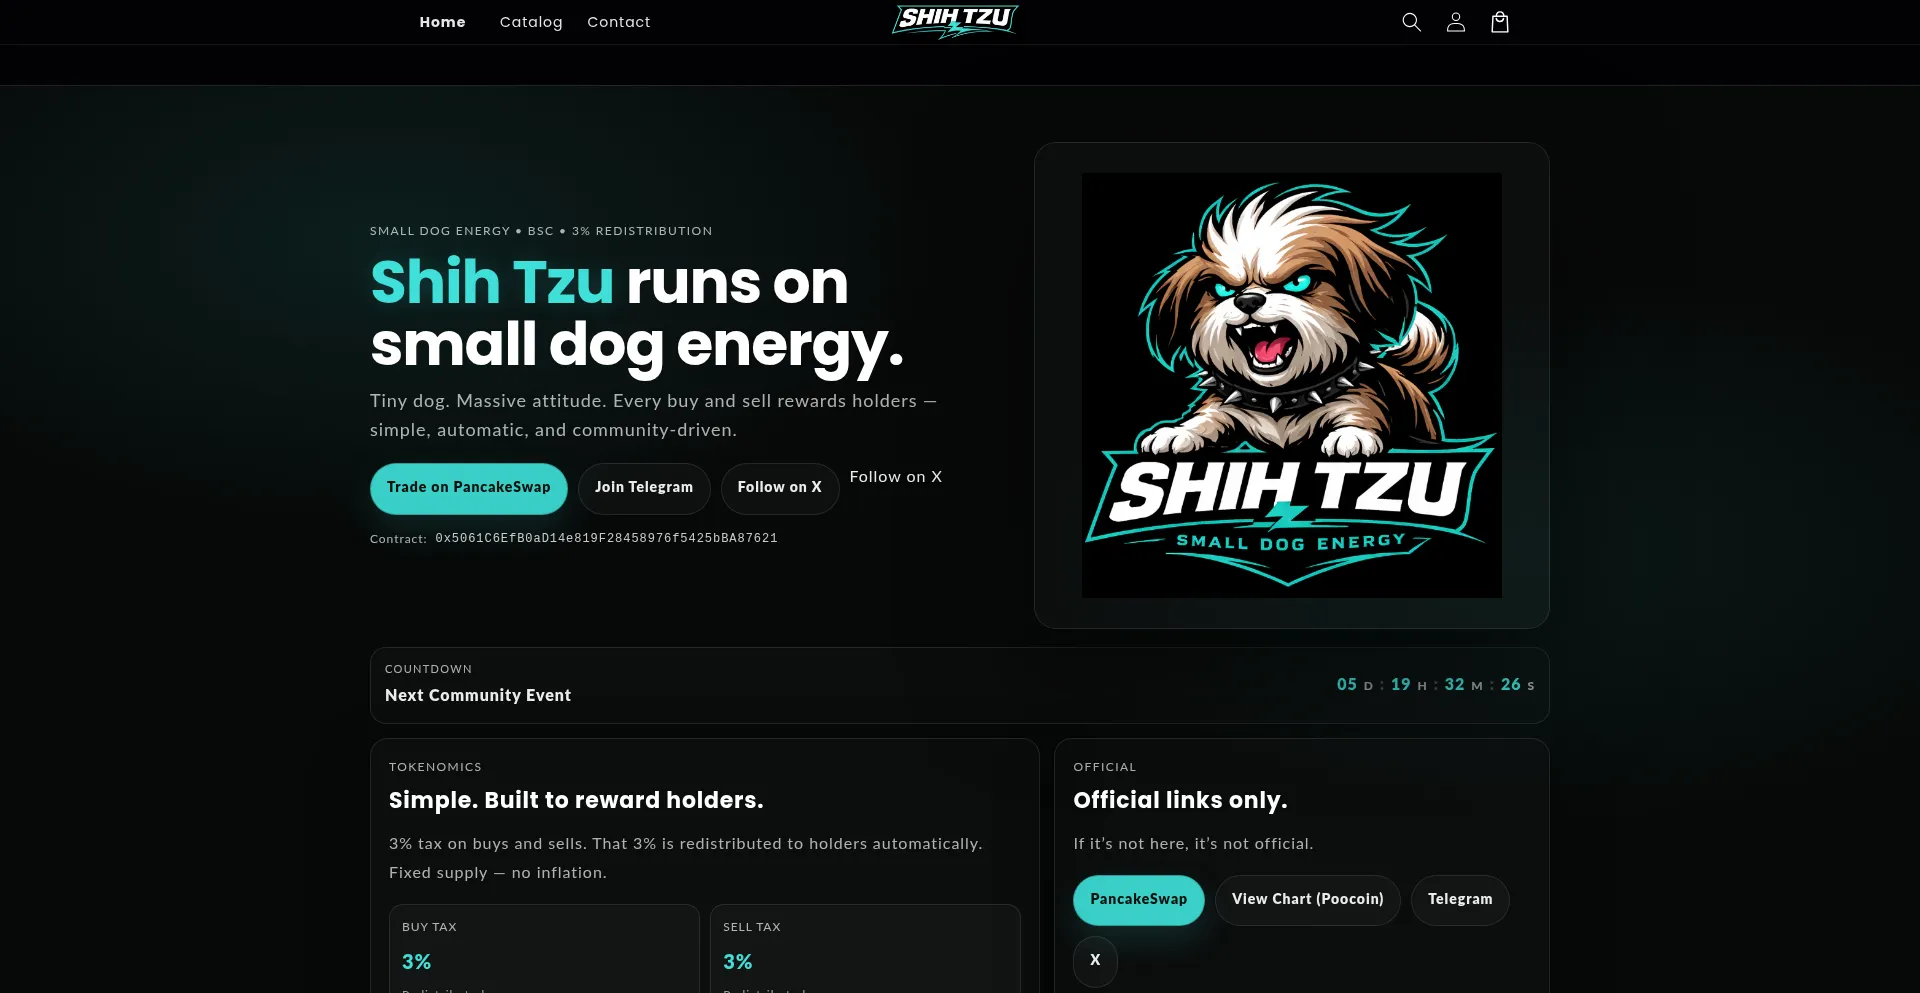The image size is (1920, 993).
Task: Click the Telegram official link button
Action: click(1460, 900)
